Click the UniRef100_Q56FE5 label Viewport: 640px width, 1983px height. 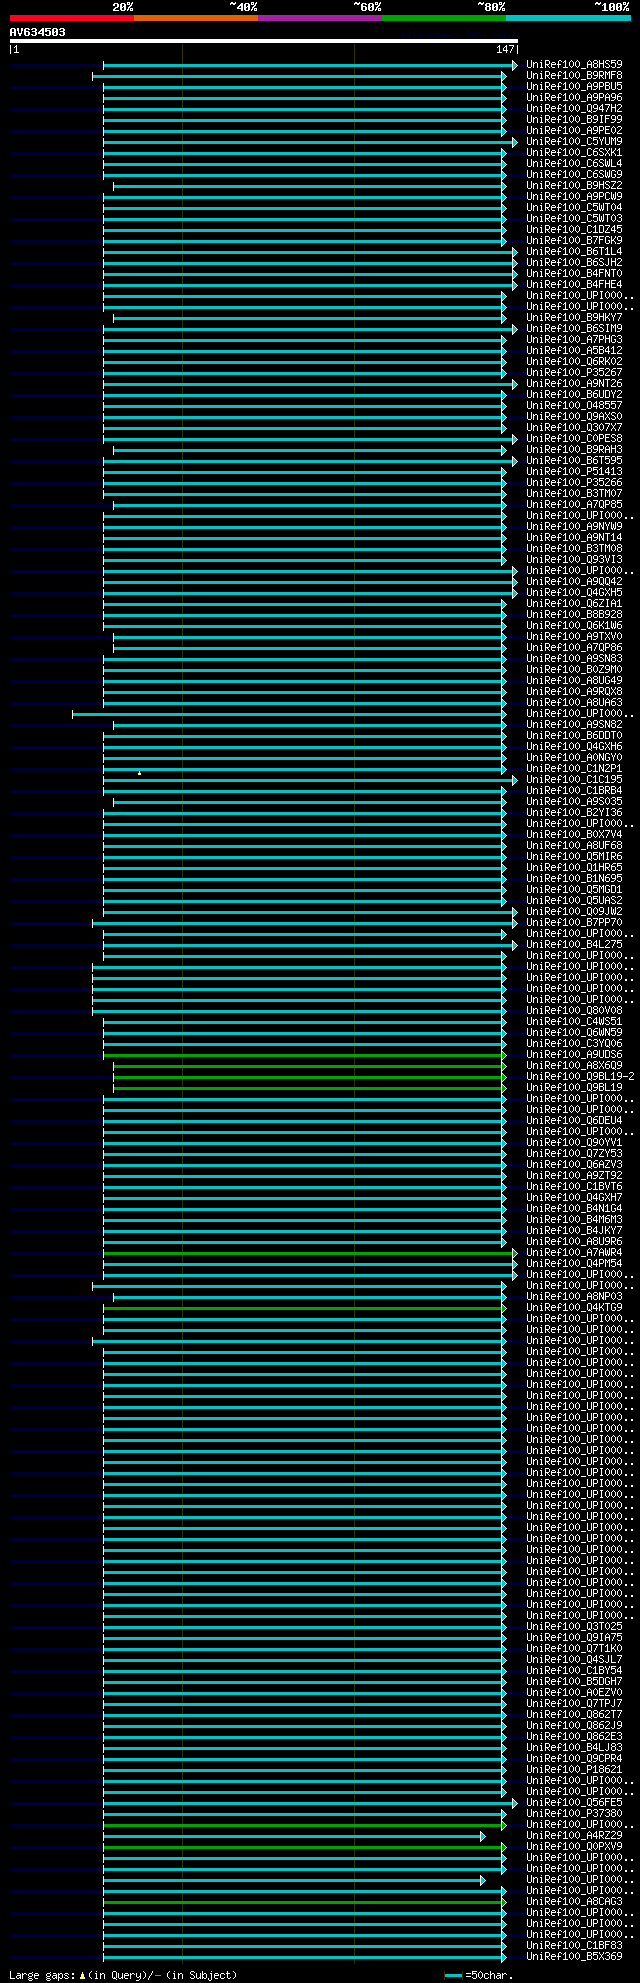574,1803
